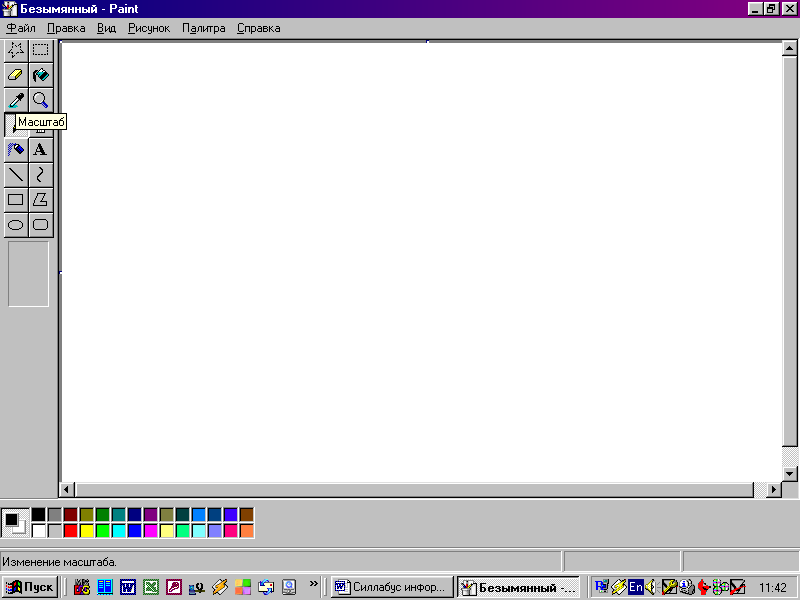Viewport: 800px width, 600px height.
Task: Select the purple color swatch
Action: (151, 514)
